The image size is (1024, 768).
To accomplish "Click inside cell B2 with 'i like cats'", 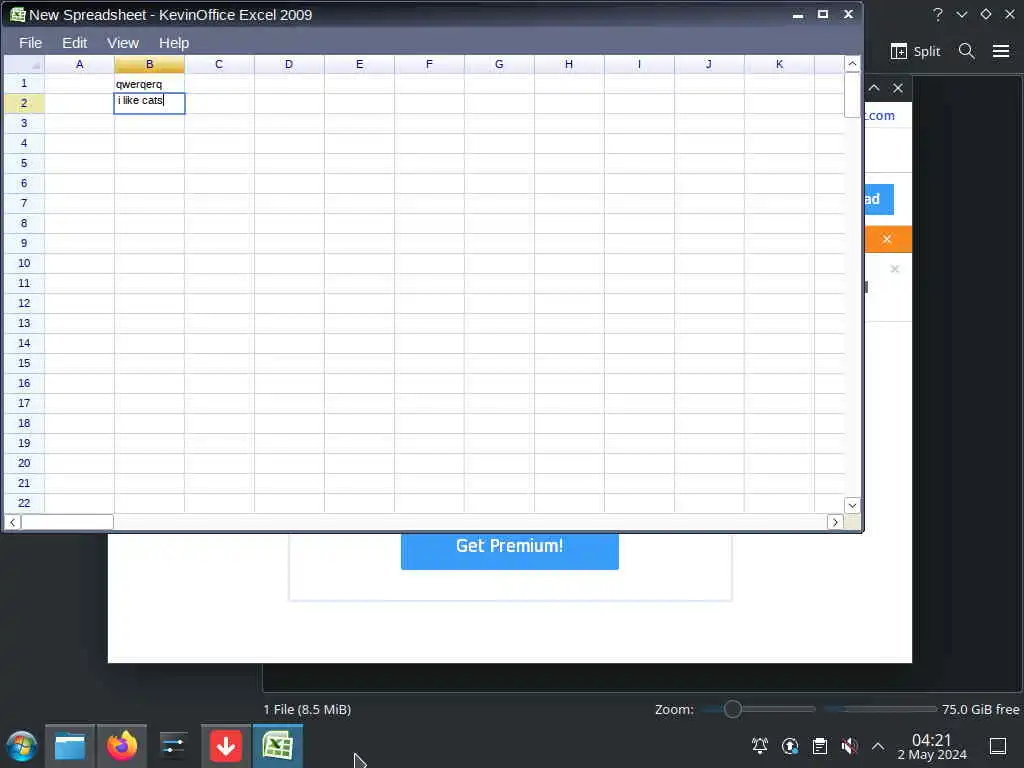I will [150, 103].
